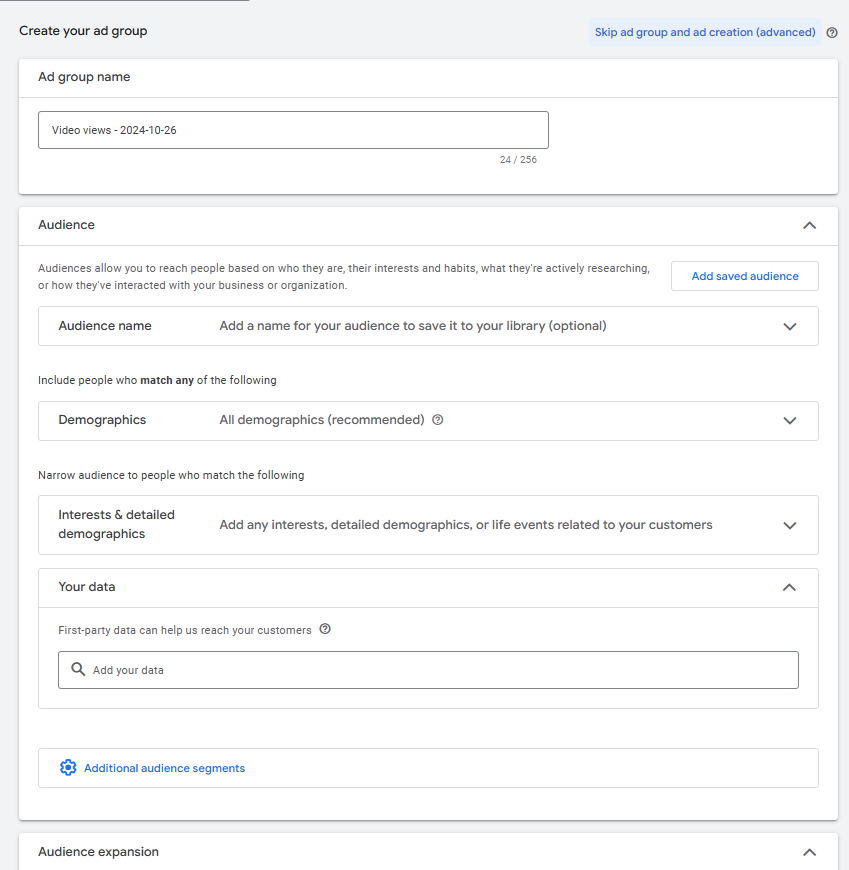Screen dimensions: 849x870
Task: Click the magnifier icon in Add your data
Action: 78,670
